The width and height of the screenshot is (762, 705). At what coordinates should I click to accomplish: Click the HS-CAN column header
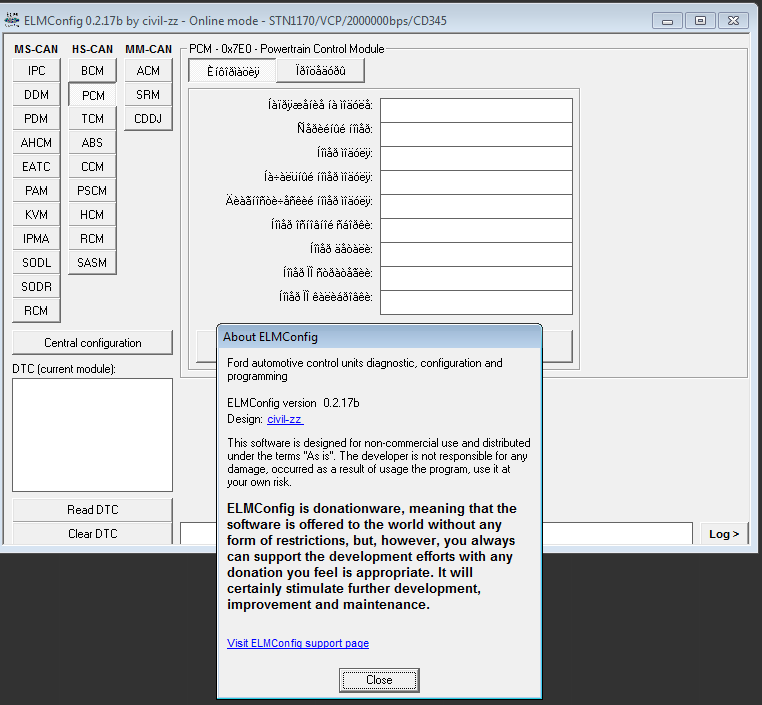[92, 49]
